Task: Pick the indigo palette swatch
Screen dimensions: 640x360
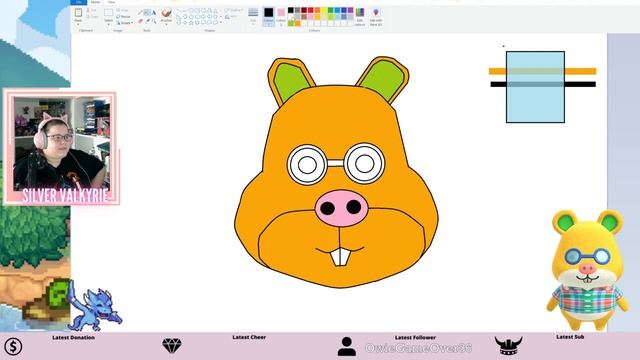Action: (344, 10)
